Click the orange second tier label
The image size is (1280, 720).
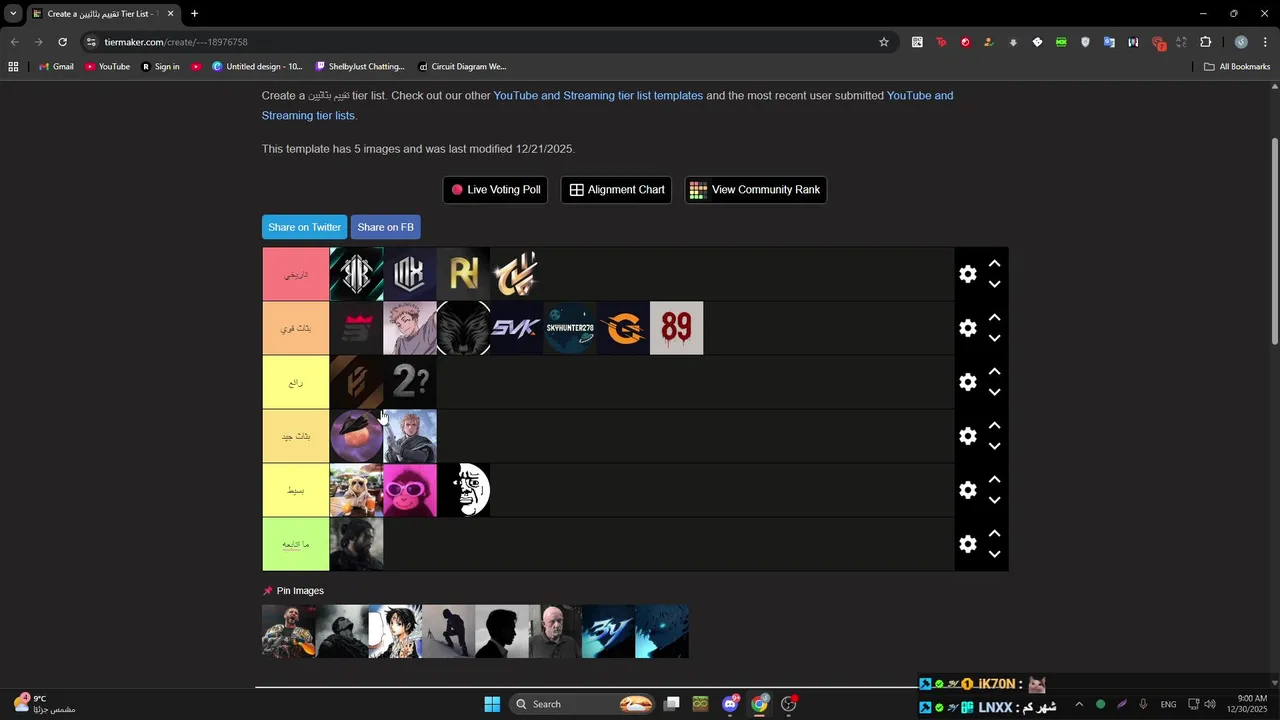296,328
